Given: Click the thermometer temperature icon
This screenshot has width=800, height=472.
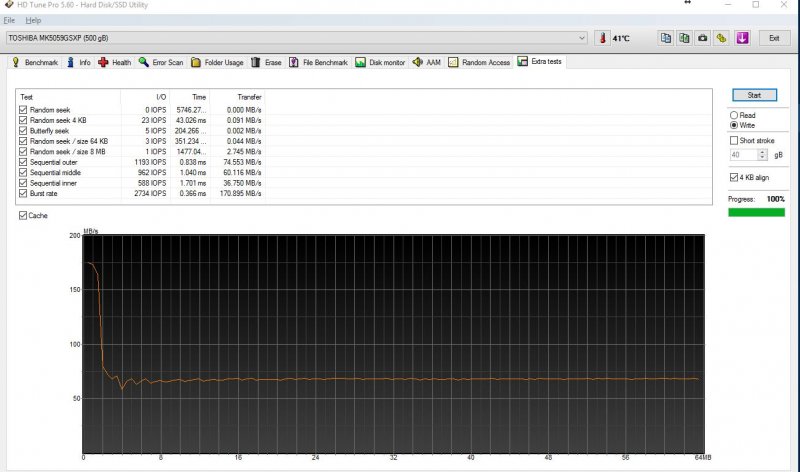Looking at the screenshot, I should (603, 38).
